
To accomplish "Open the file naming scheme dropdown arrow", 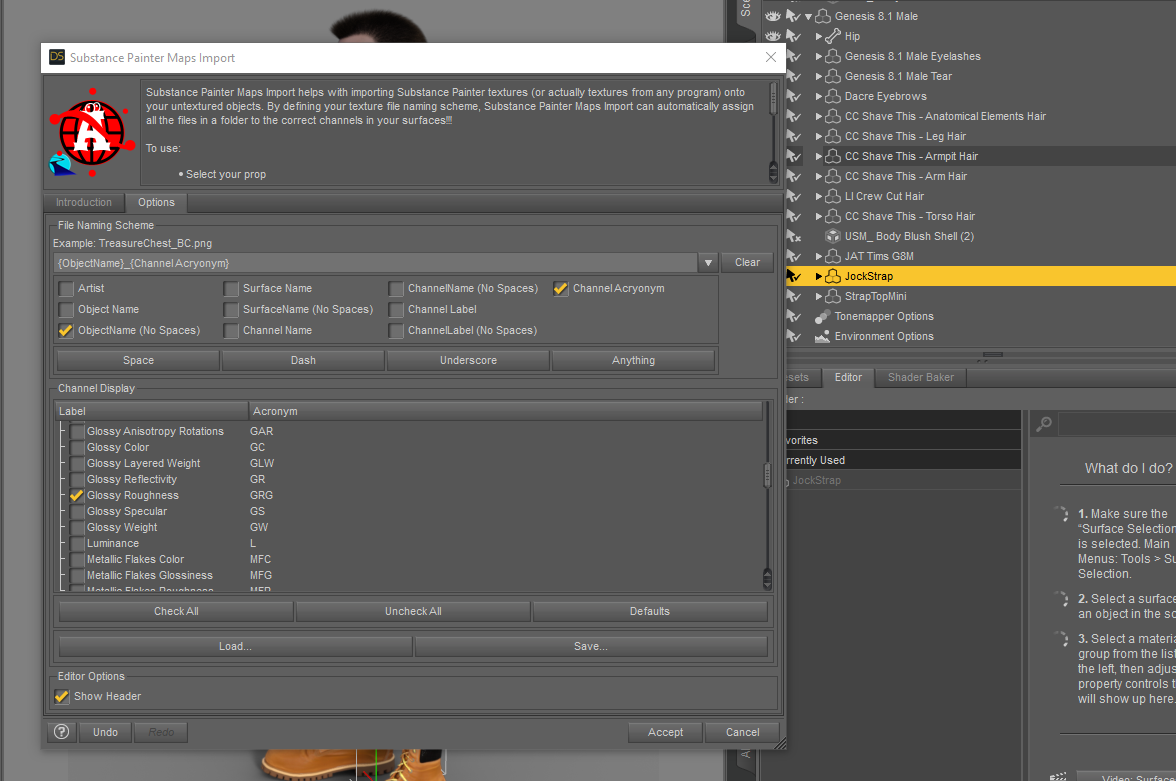I will pos(708,263).
